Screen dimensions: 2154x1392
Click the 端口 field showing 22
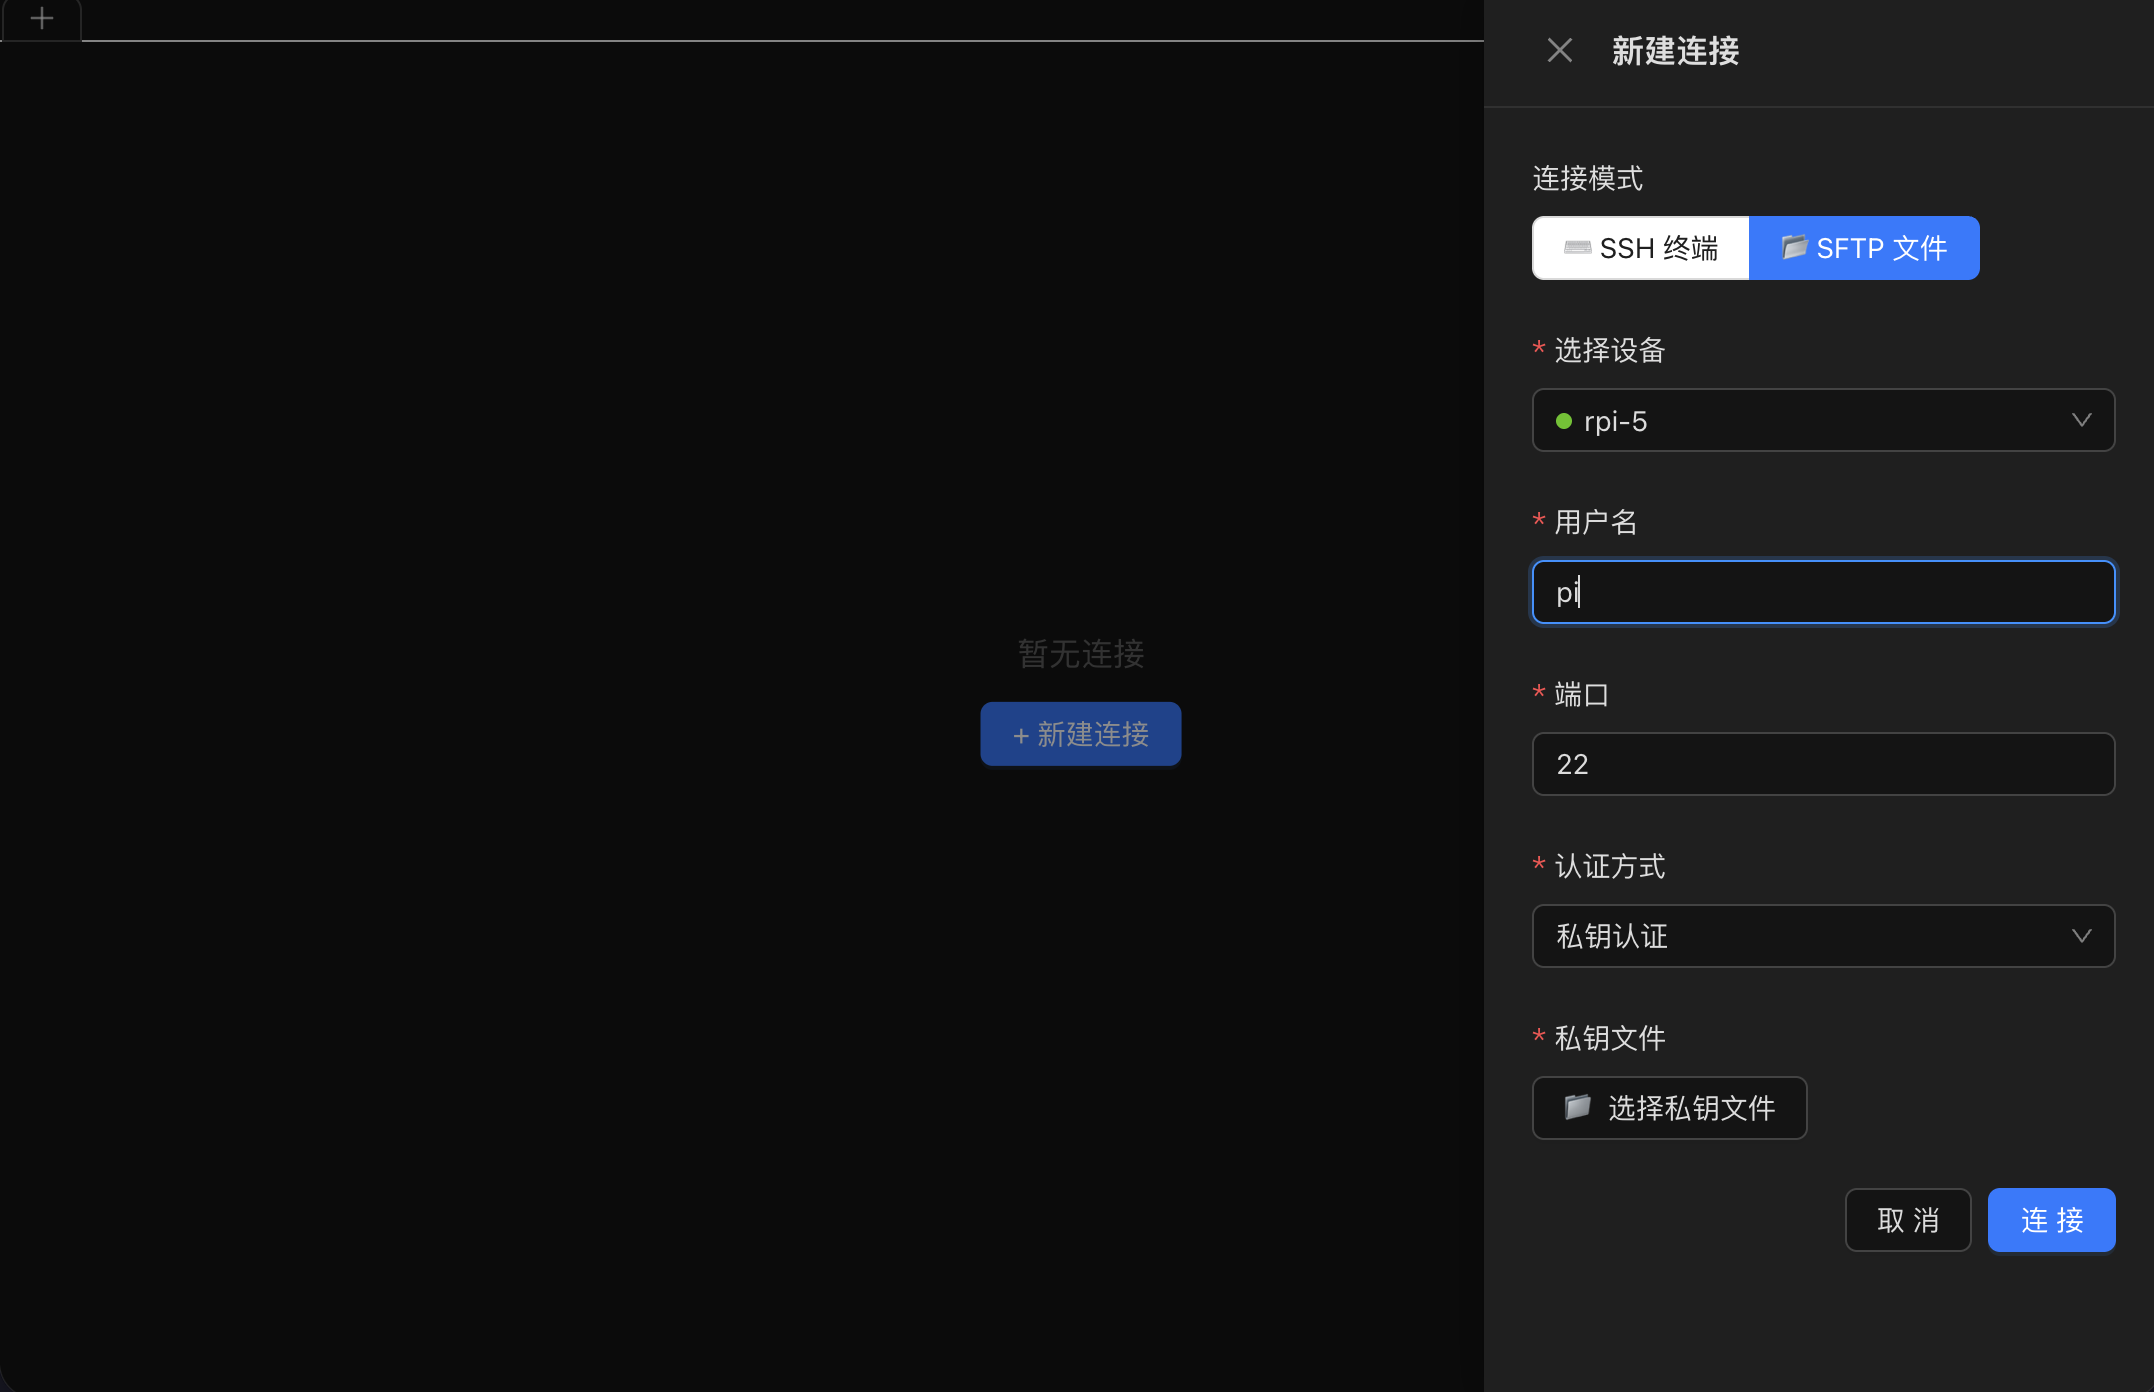[x=1823, y=764]
